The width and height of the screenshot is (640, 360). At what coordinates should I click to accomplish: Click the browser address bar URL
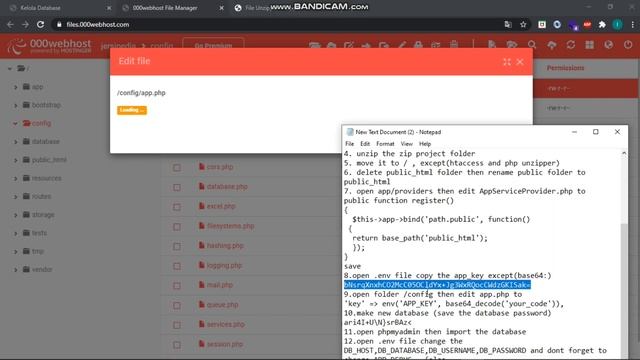click(x=98, y=24)
